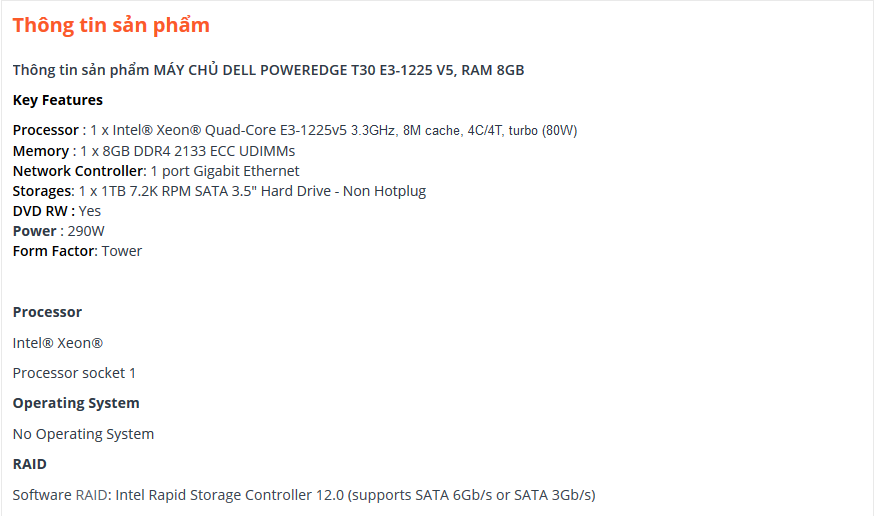Click the 'Storages' label
Image resolution: width=874 pixels, height=516 pixels.
[x=42, y=191]
